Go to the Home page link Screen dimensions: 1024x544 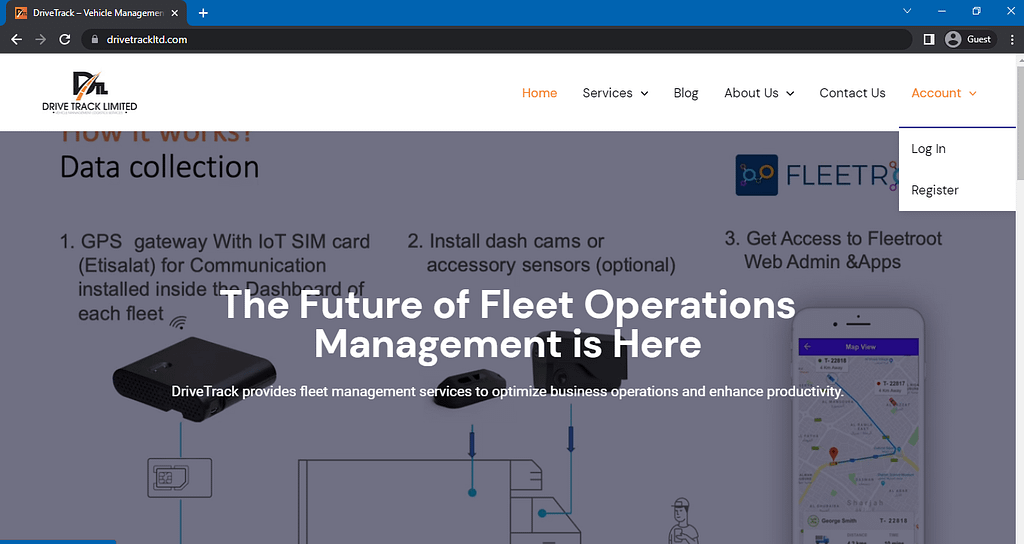point(539,93)
